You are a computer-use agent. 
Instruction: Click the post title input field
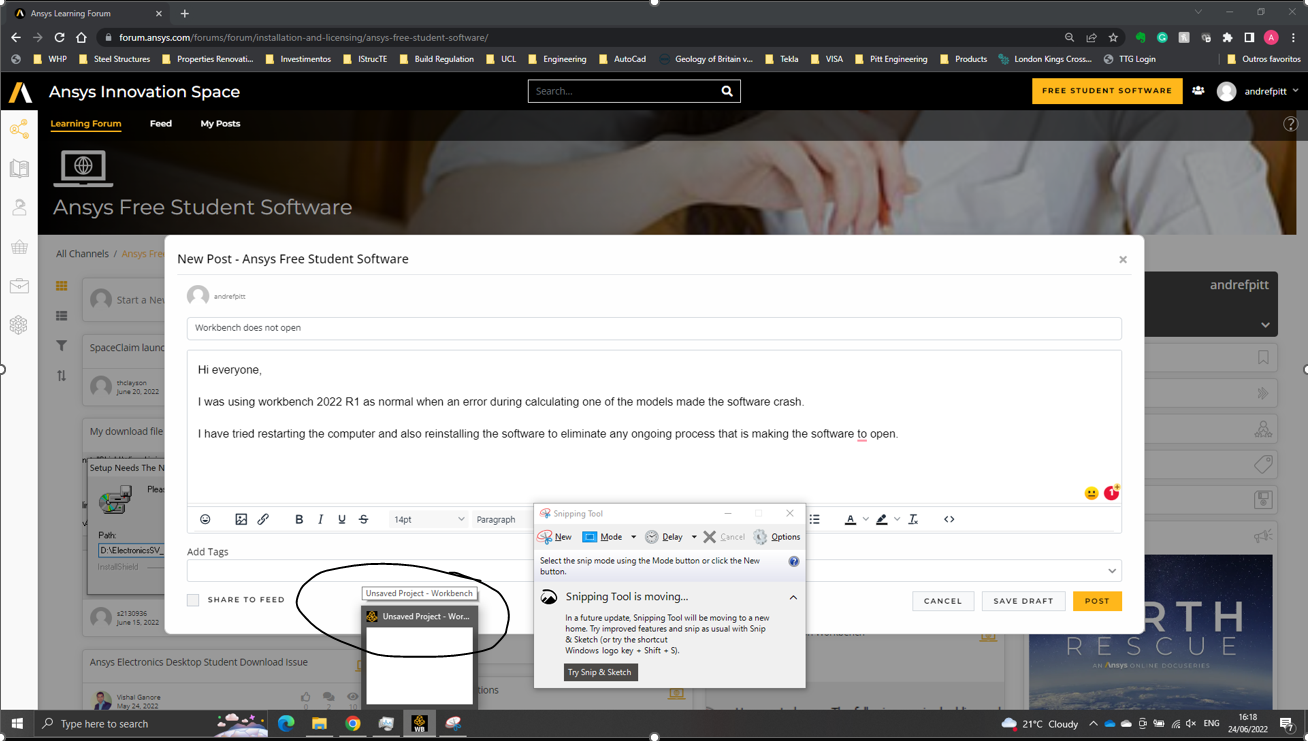[654, 328]
